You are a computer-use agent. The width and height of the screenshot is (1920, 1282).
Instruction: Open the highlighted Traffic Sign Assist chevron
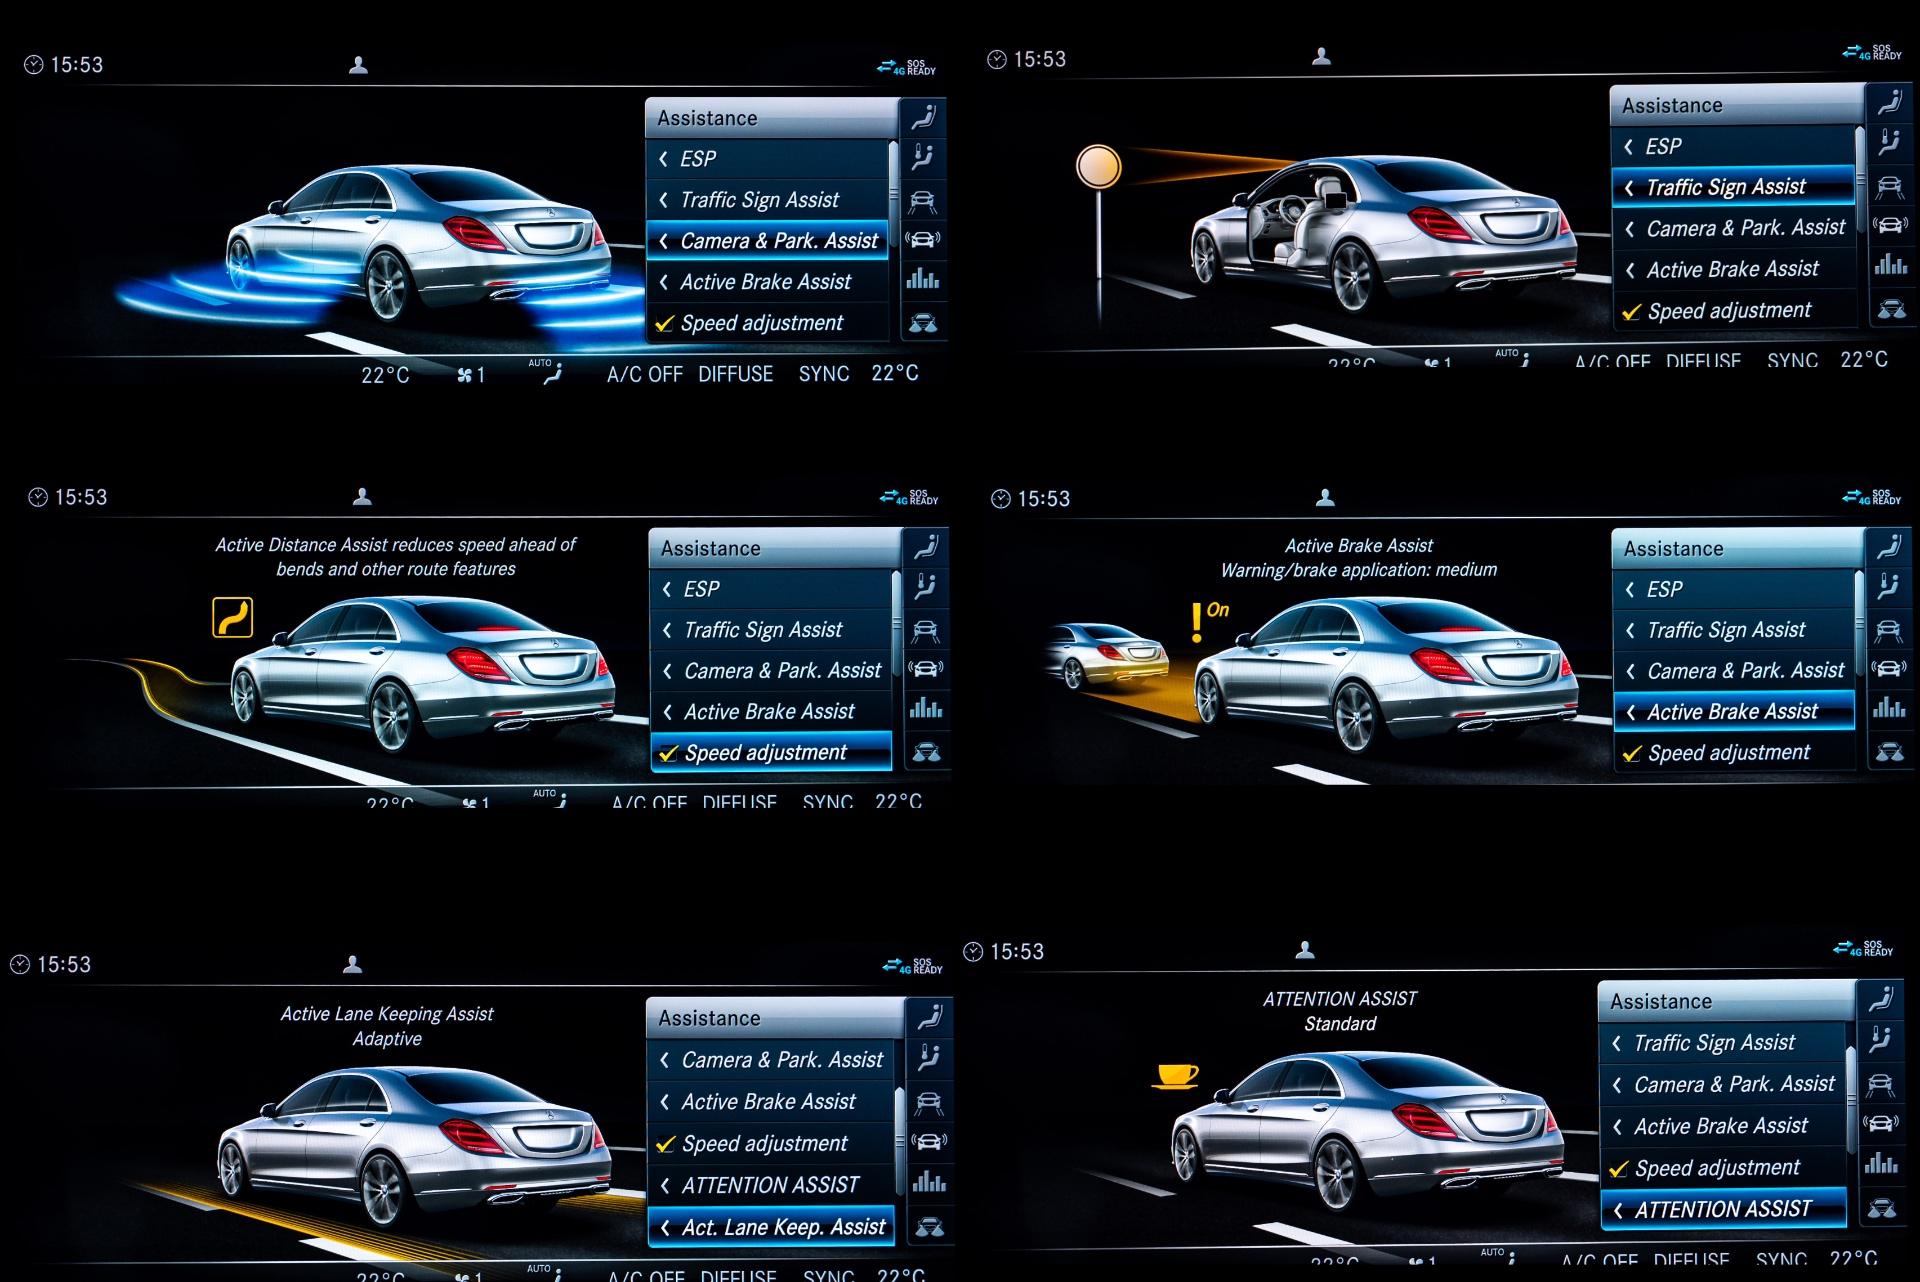click(x=1629, y=188)
